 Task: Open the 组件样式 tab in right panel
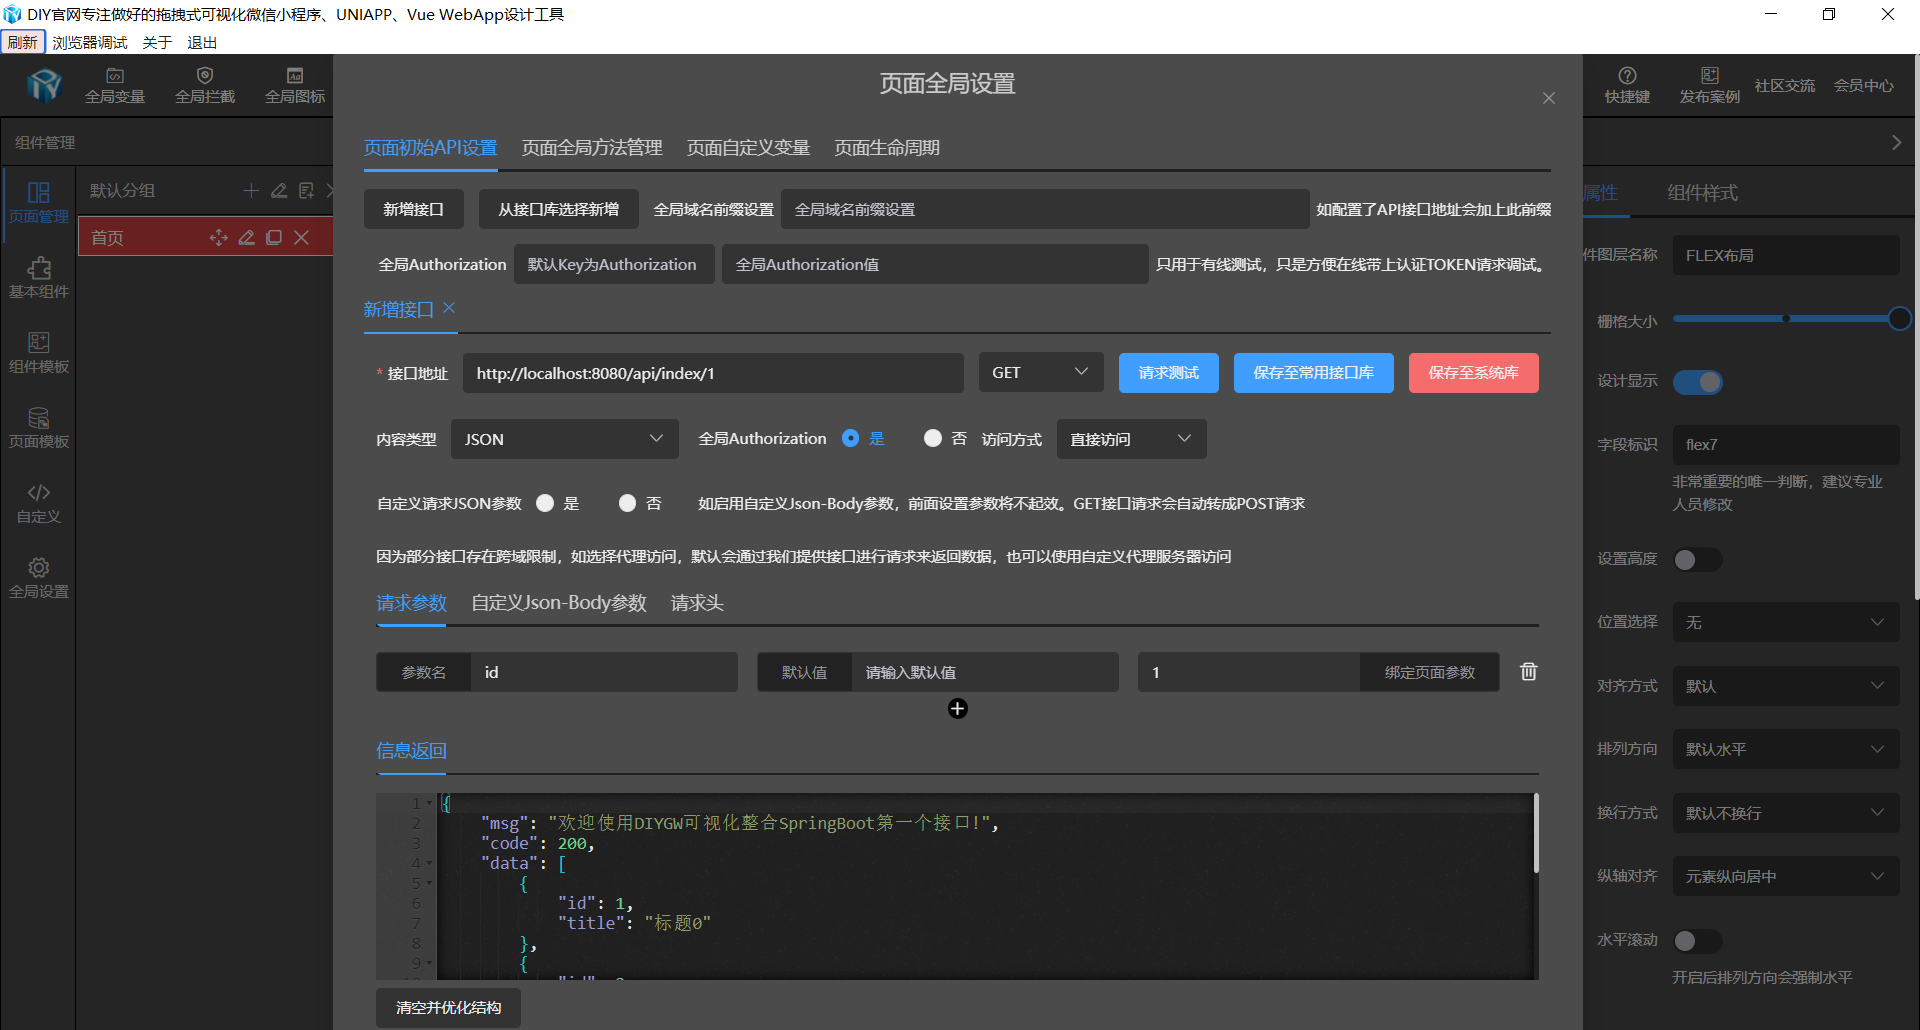[1702, 193]
